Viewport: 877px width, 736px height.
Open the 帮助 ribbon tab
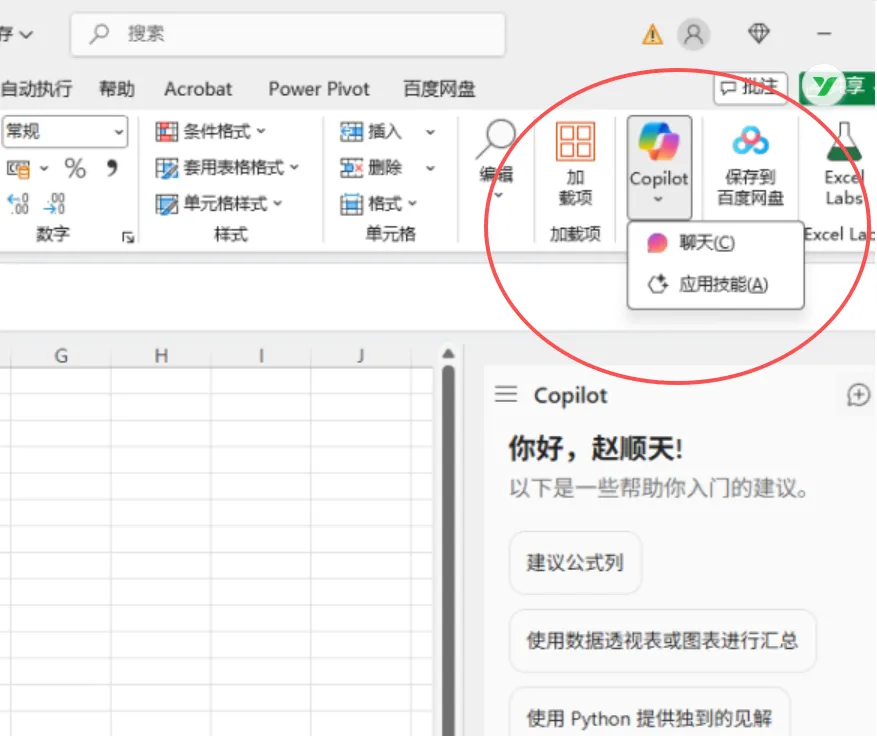[x=117, y=89]
